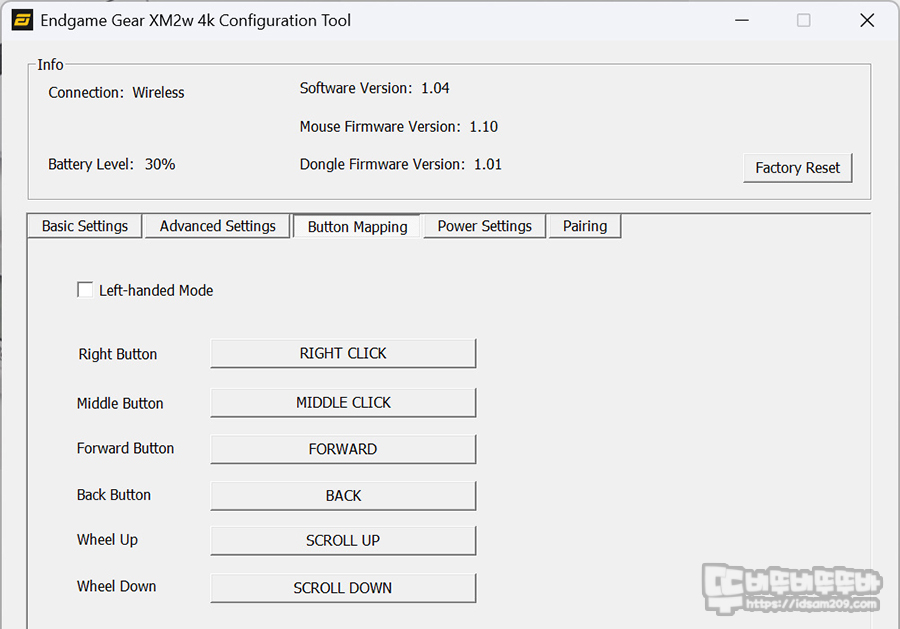Switch to the Basic Settings tab

[x=84, y=226]
